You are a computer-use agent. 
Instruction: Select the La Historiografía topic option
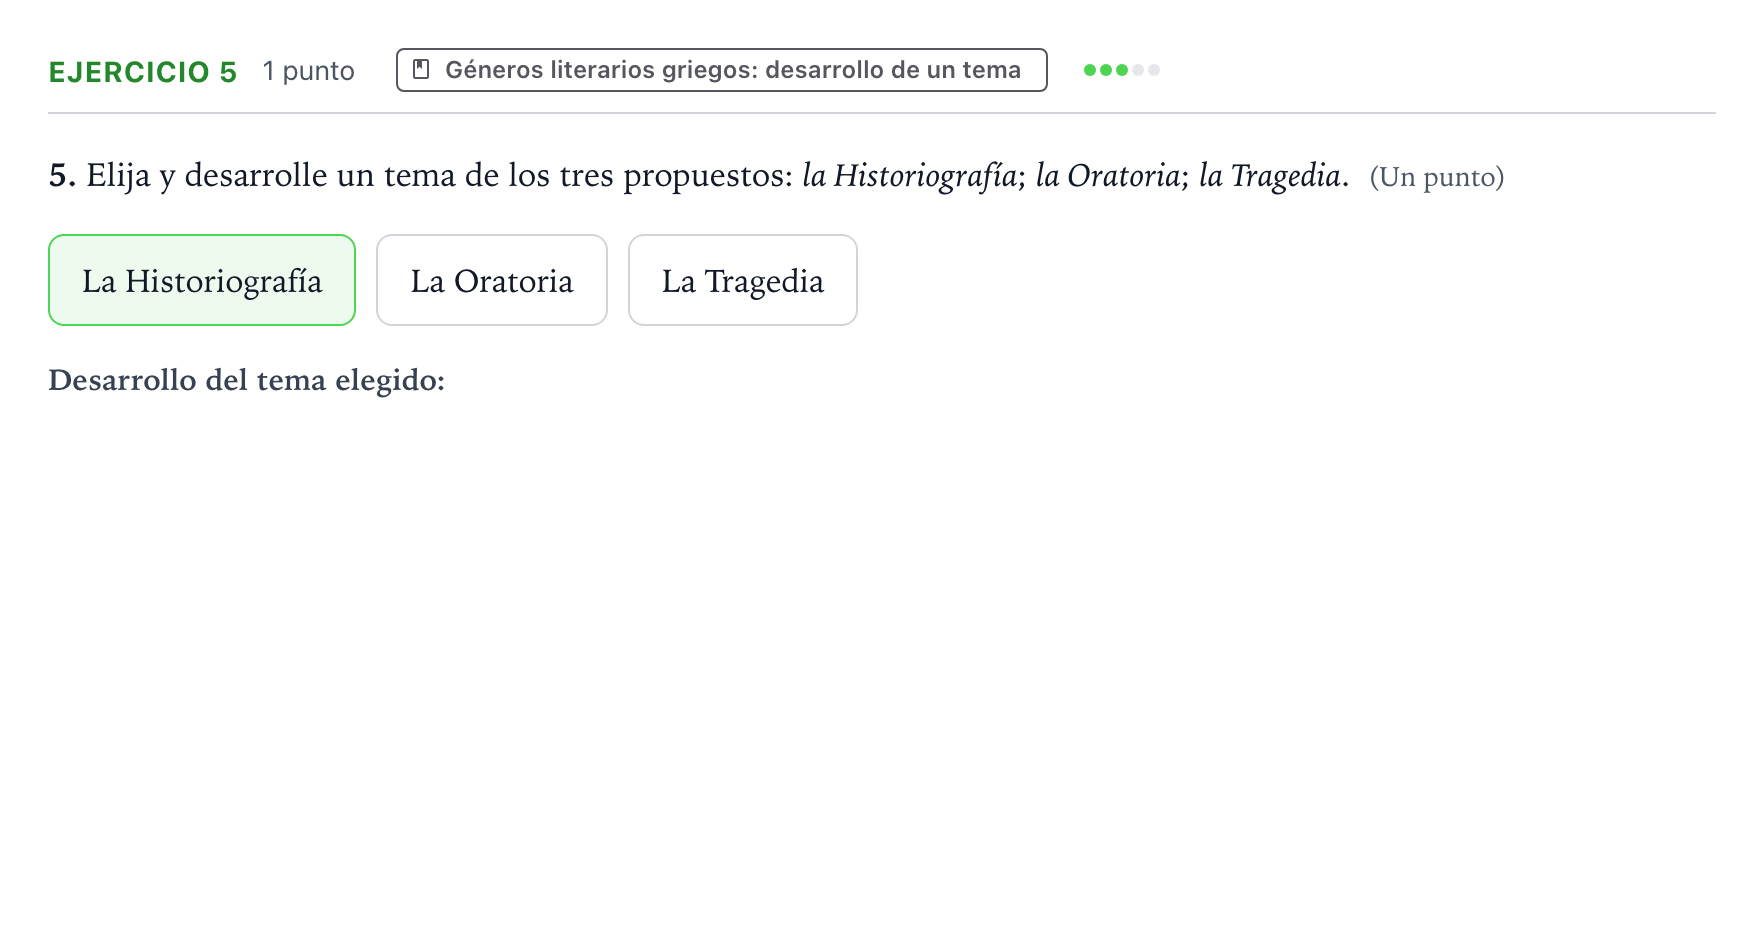(202, 280)
